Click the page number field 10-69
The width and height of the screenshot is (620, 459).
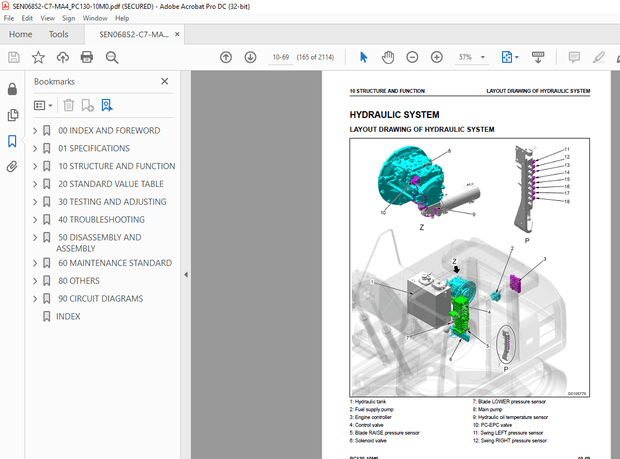point(280,57)
